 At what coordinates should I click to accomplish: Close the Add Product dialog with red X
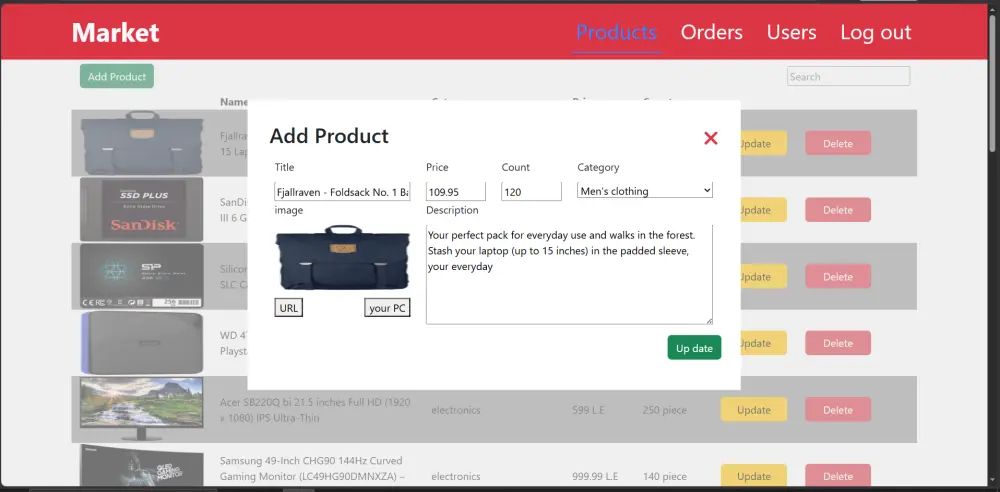click(710, 138)
